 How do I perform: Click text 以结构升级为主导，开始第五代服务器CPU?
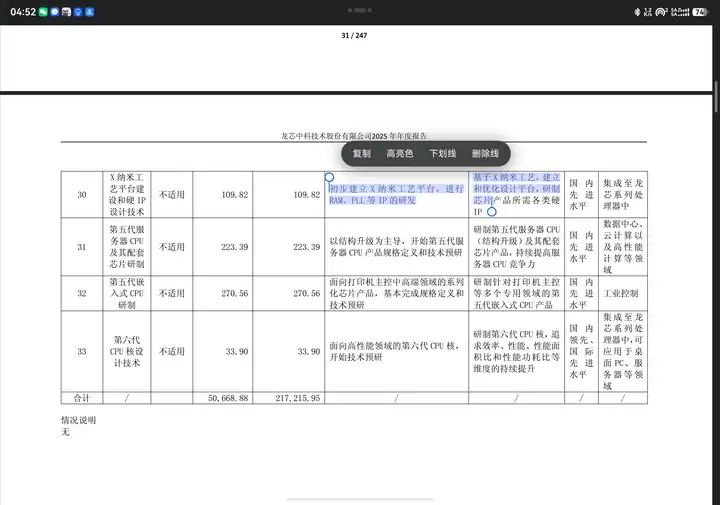[397, 247]
